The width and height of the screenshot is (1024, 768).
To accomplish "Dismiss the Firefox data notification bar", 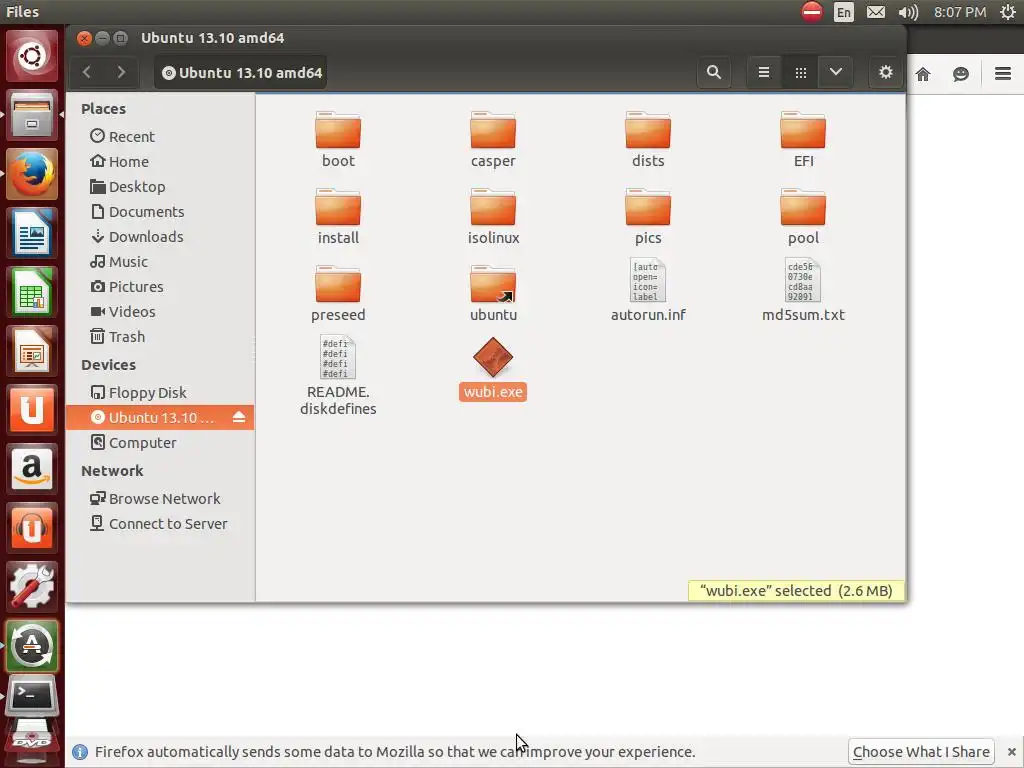I will coord(1012,752).
